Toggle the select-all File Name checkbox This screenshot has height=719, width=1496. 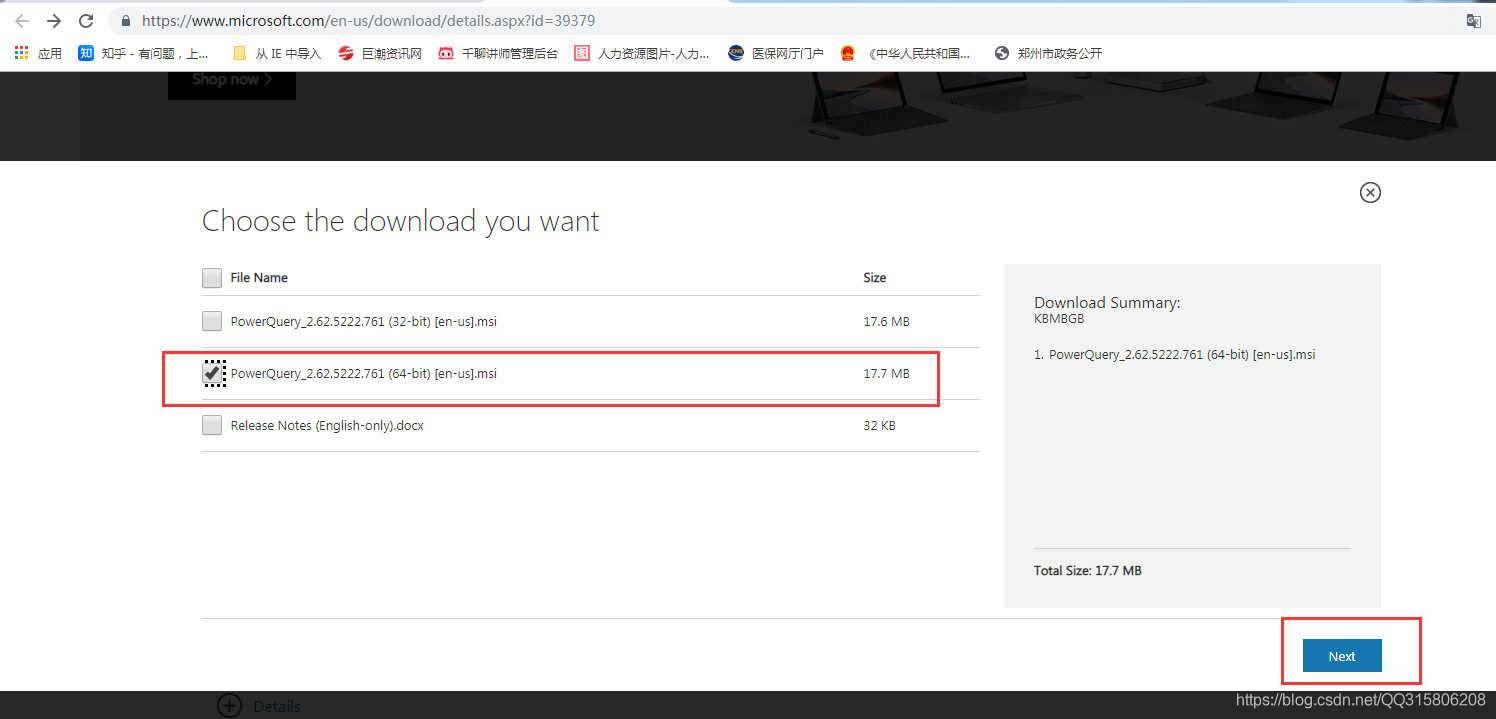coord(212,278)
